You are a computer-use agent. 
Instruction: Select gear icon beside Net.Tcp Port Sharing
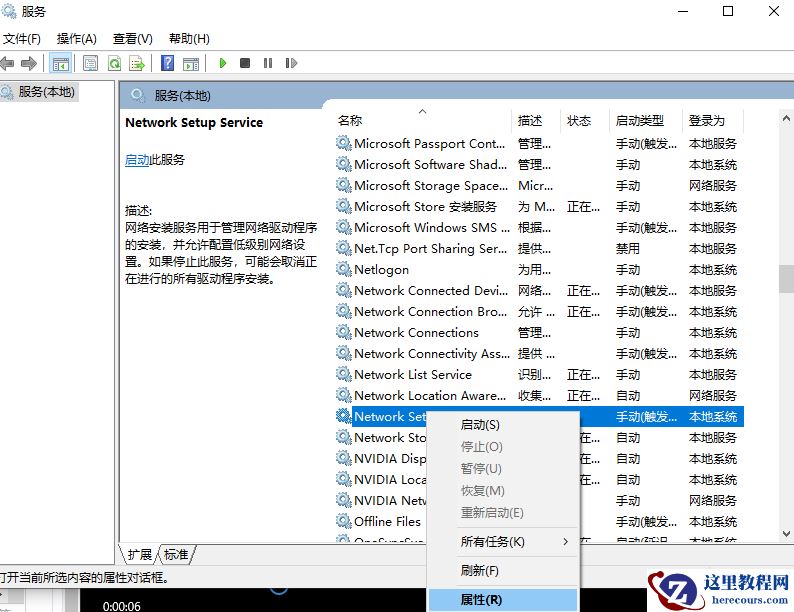click(344, 248)
